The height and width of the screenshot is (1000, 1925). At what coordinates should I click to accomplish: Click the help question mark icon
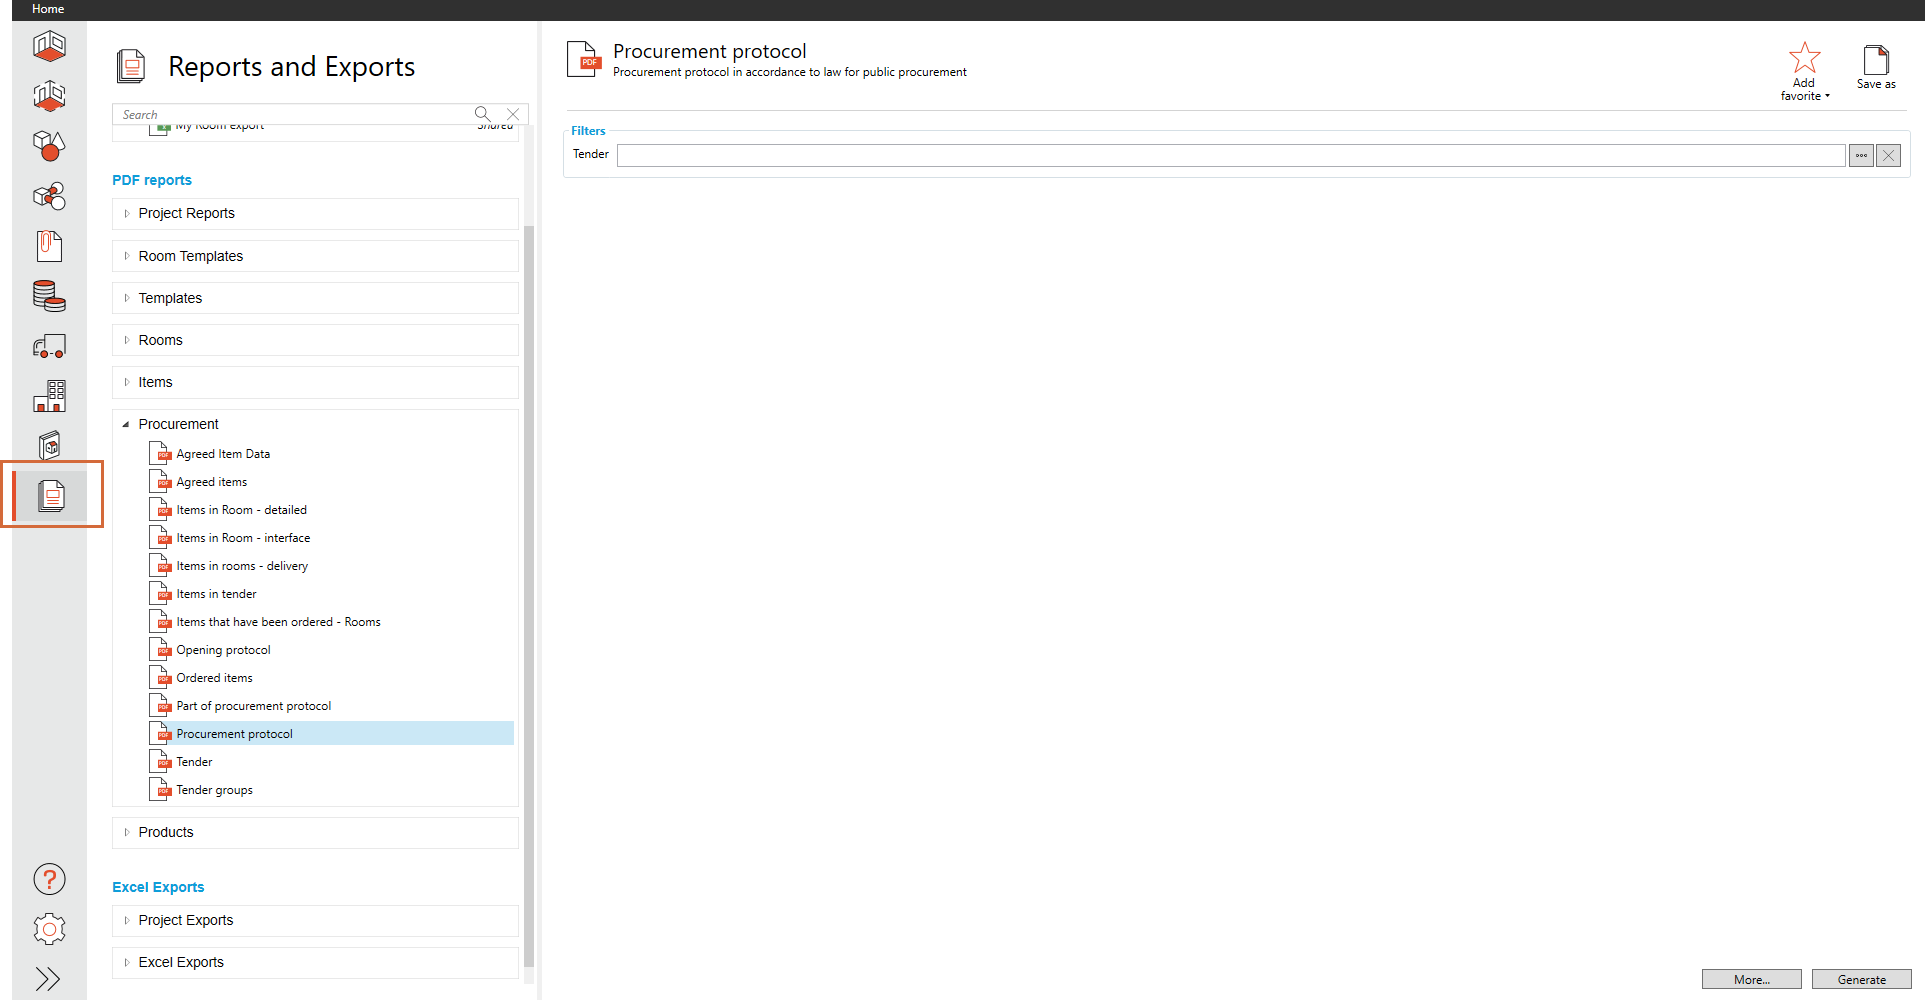49,879
